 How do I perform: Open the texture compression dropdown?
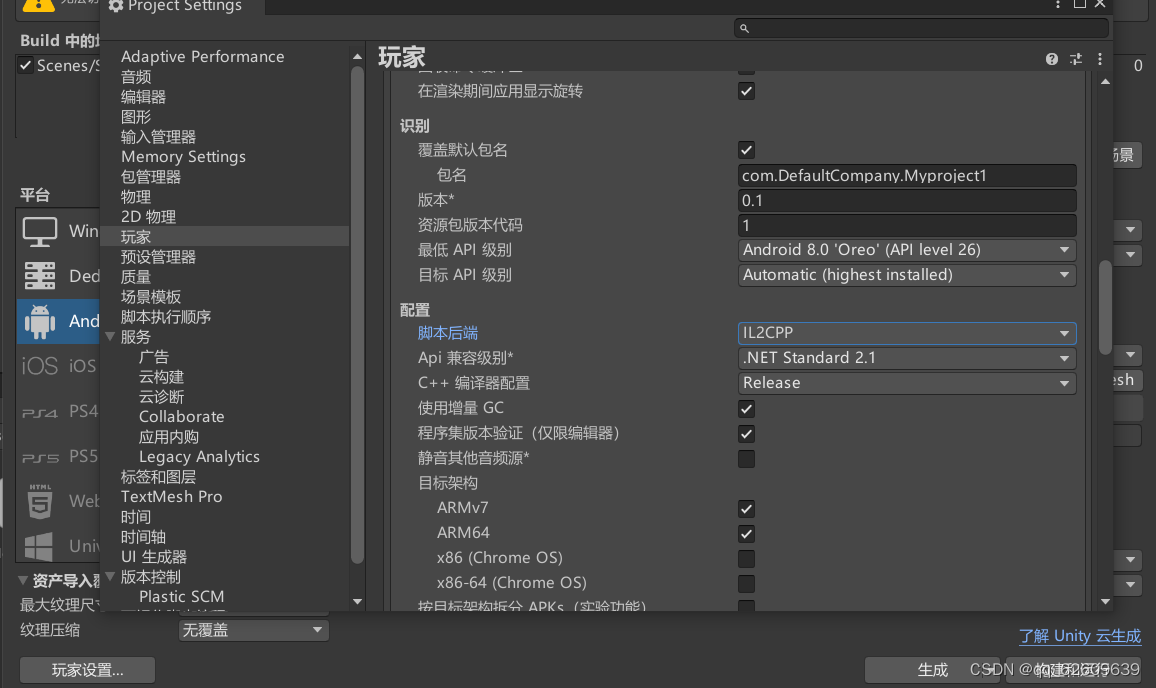coord(253,630)
